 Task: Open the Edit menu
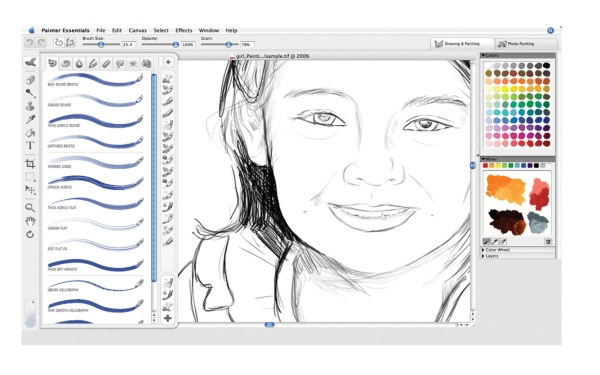(x=117, y=30)
